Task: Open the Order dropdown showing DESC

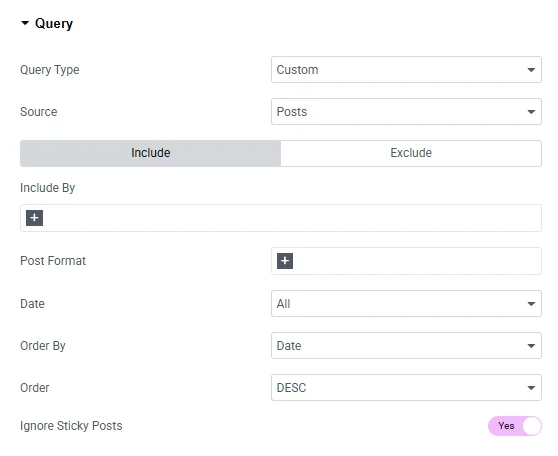Action: (x=406, y=388)
